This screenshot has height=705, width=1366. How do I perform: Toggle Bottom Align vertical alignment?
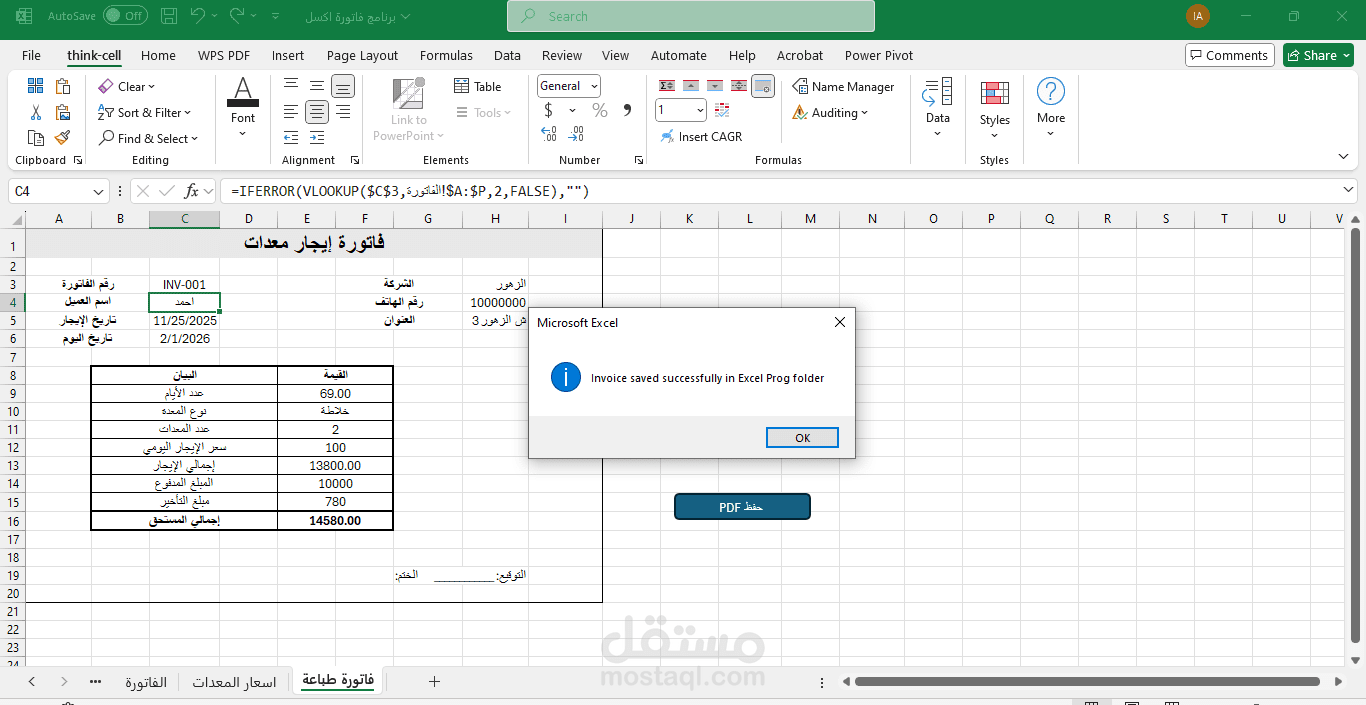click(x=343, y=86)
